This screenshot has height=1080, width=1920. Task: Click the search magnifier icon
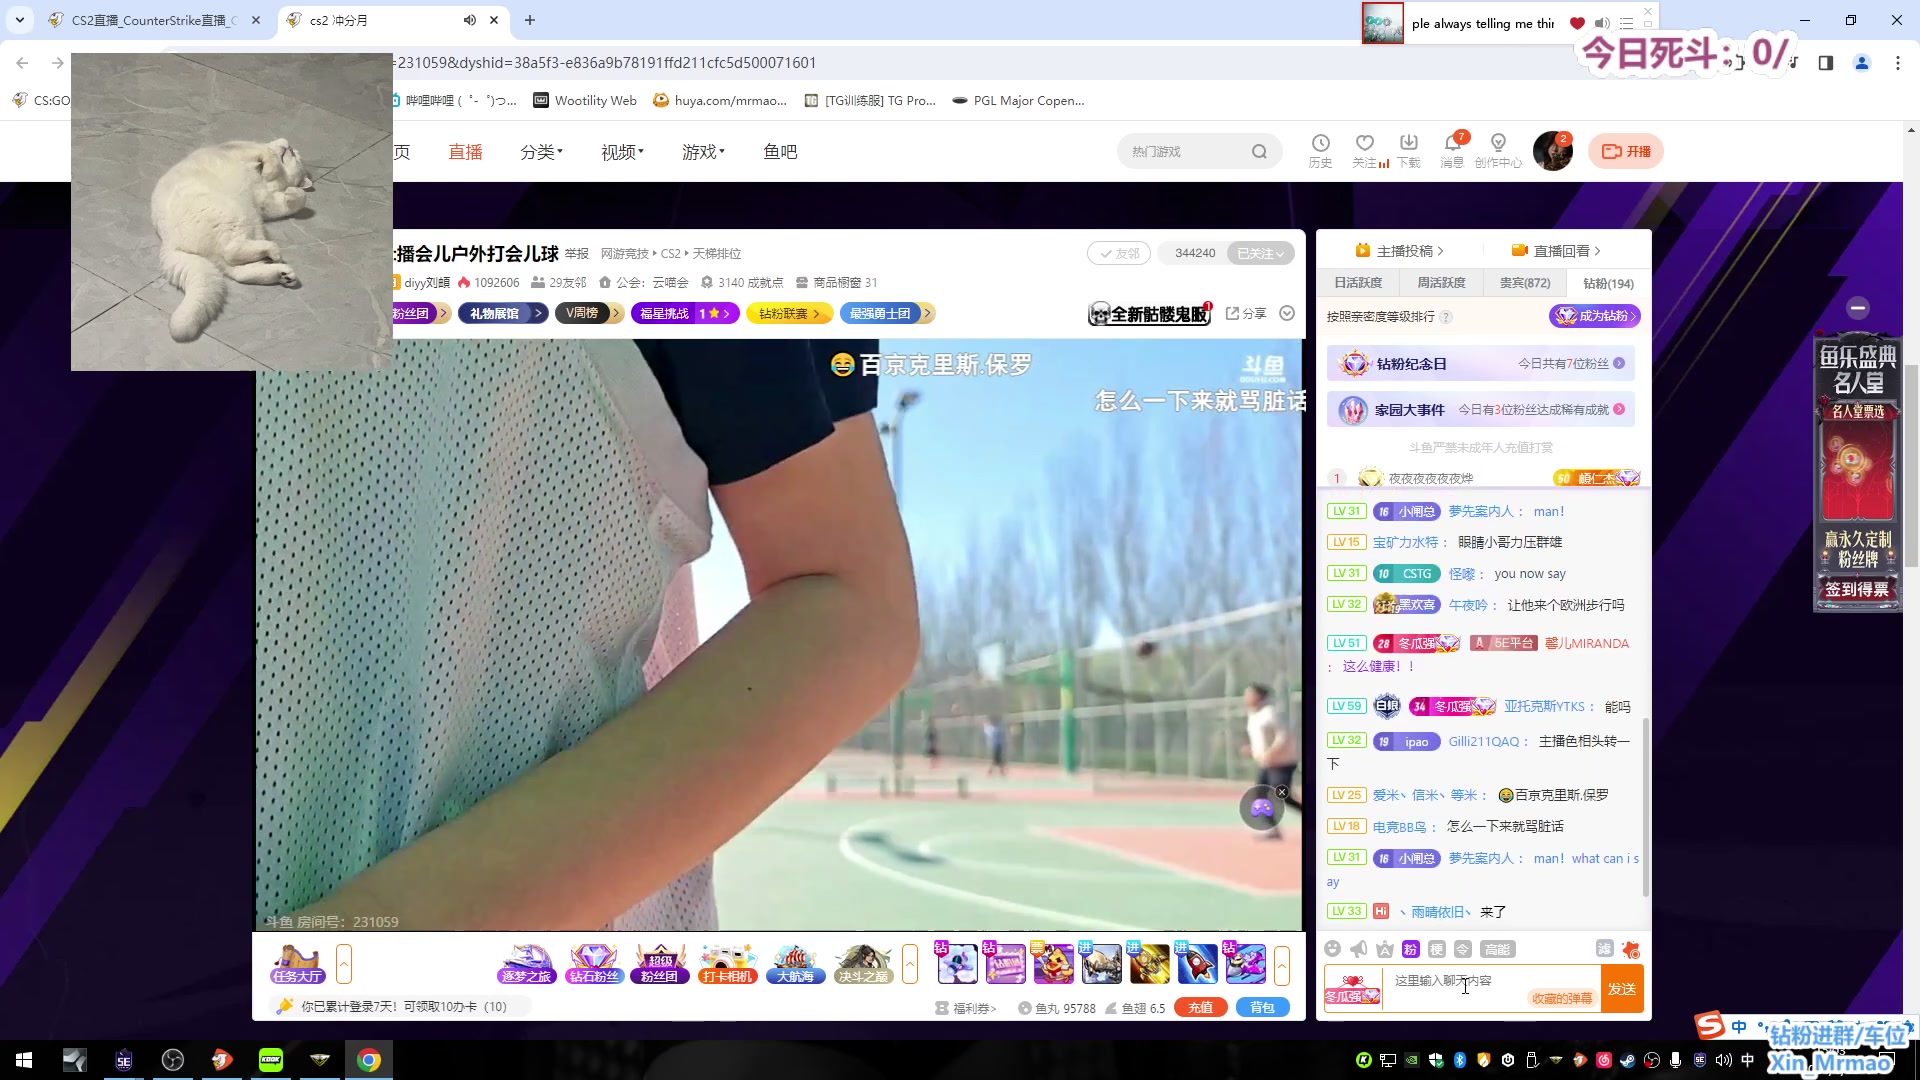[x=1259, y=152]
